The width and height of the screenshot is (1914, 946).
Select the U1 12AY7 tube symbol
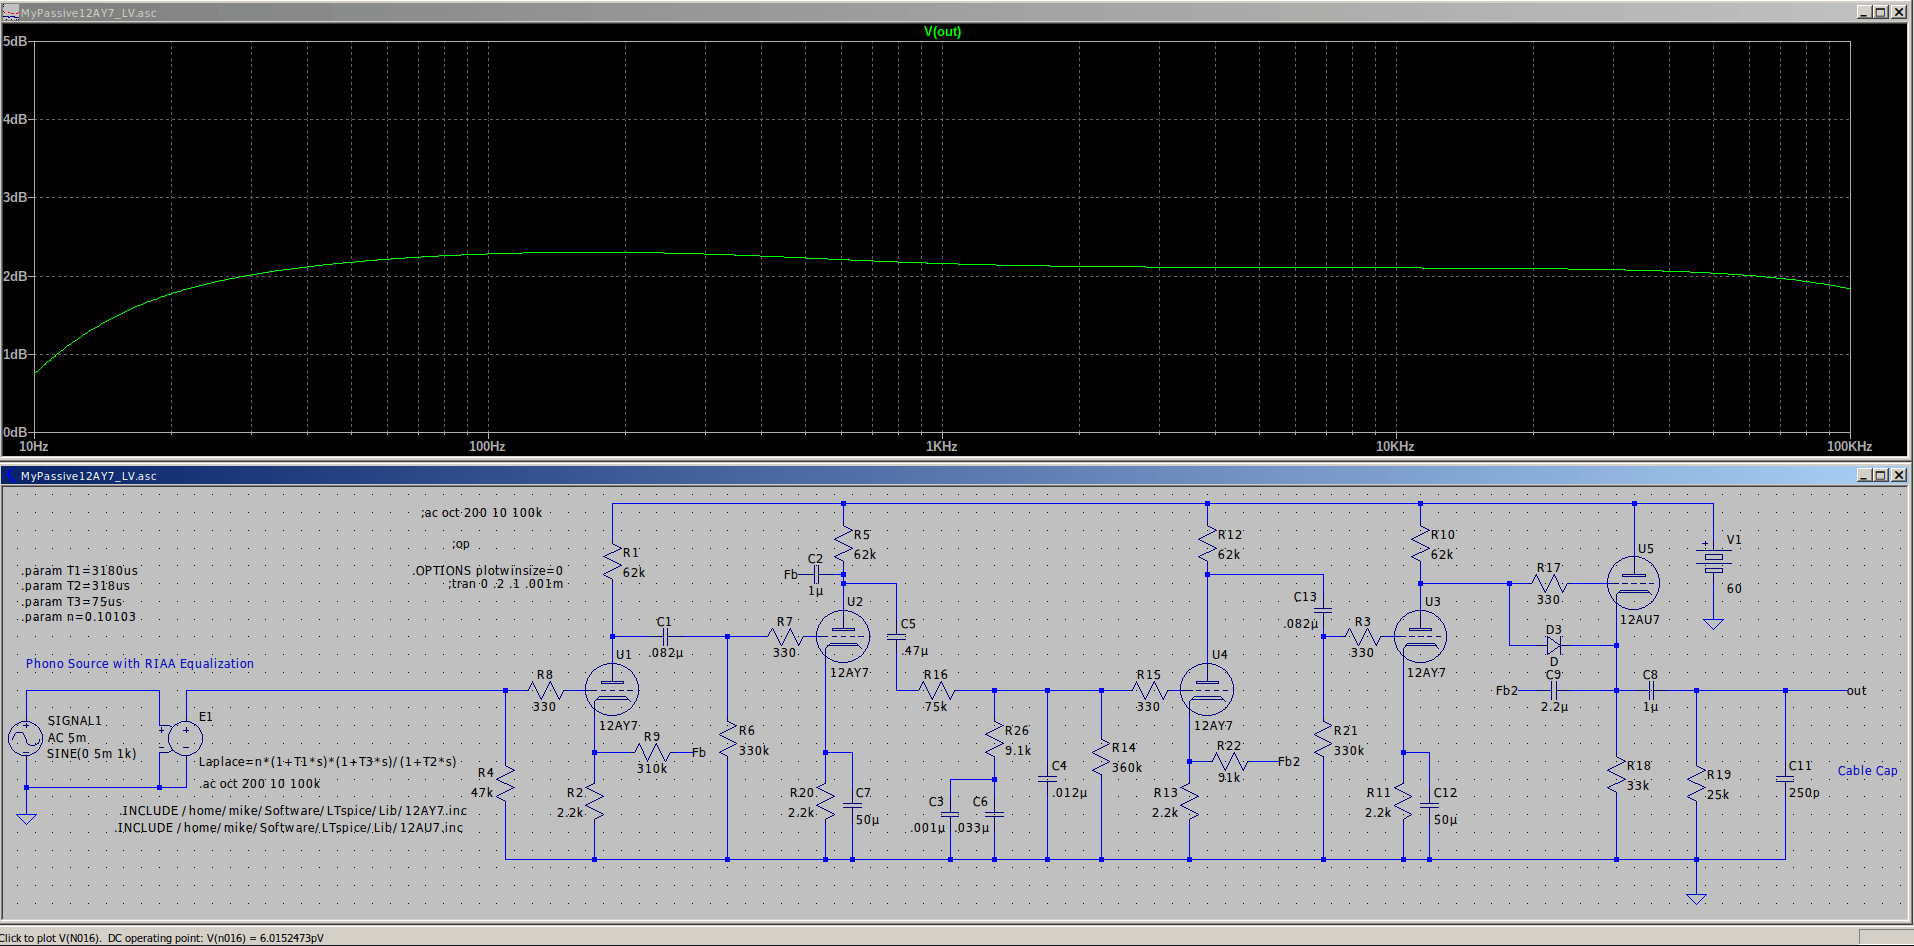(x=611, y=689)
